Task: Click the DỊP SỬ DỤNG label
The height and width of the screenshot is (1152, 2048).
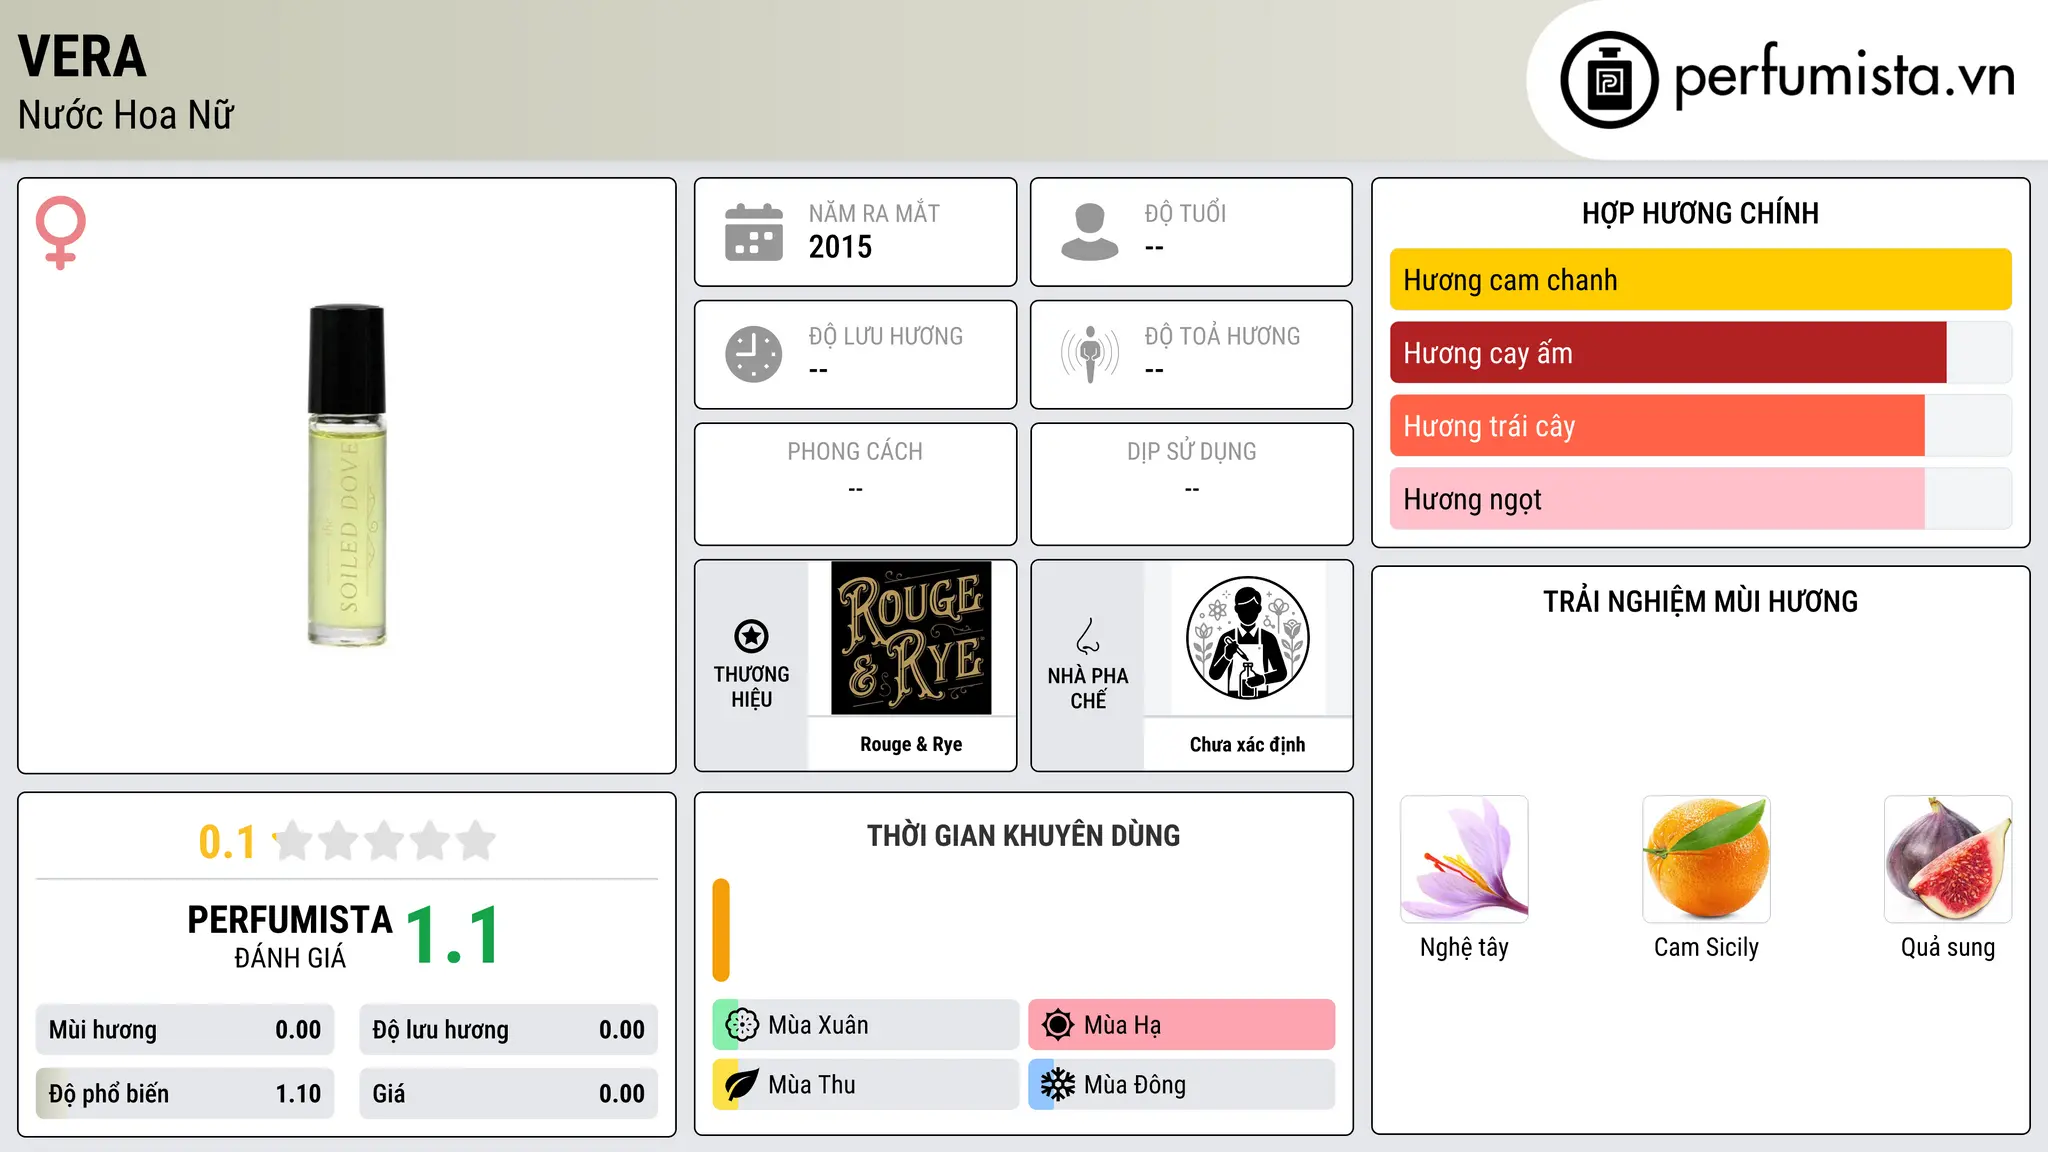Action: [1191, 452]
